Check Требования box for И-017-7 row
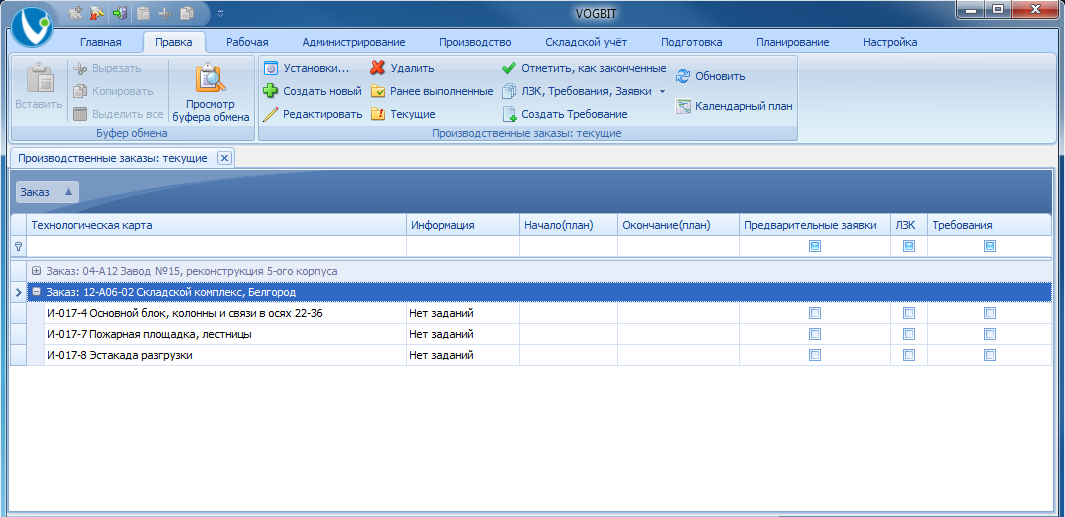Viewport: 1065px width, 517px height. 990,334
